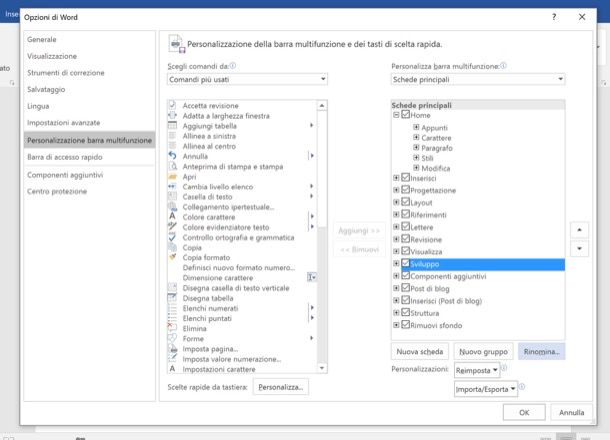The image size is (610, 440).
Task: Uncheck the Home tab checkbox
Action: tap(405, 114)
